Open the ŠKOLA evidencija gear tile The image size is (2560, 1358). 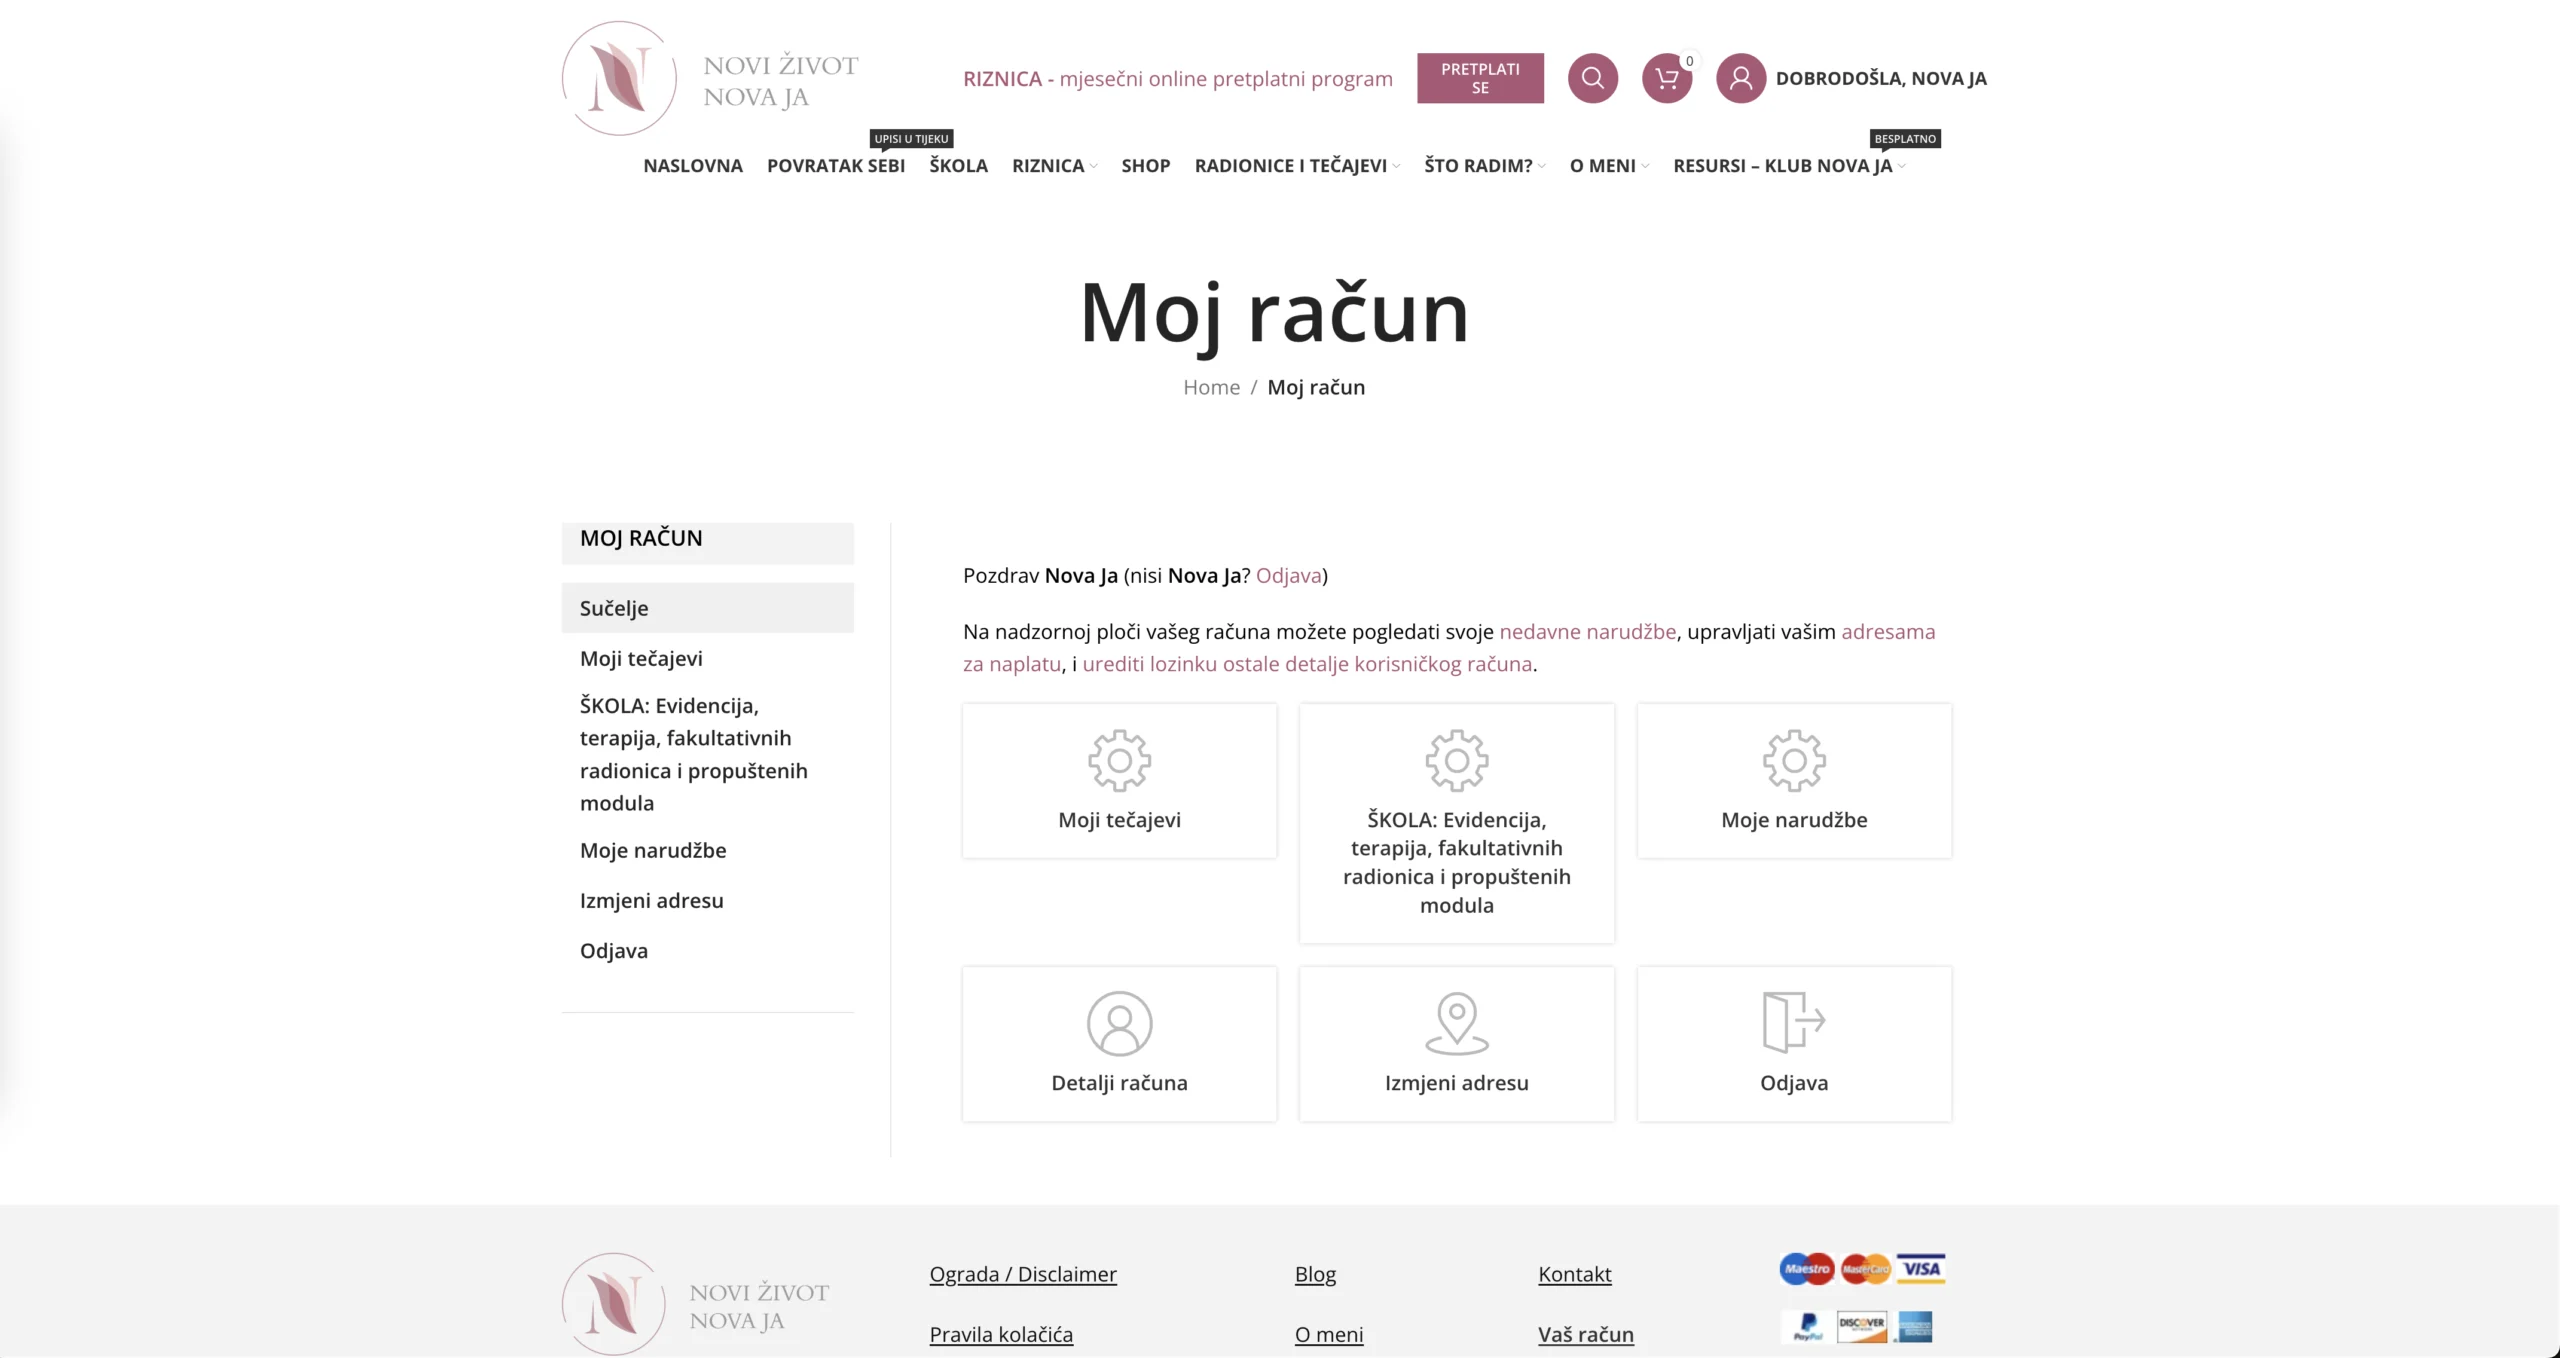[x=1456, y=823]
